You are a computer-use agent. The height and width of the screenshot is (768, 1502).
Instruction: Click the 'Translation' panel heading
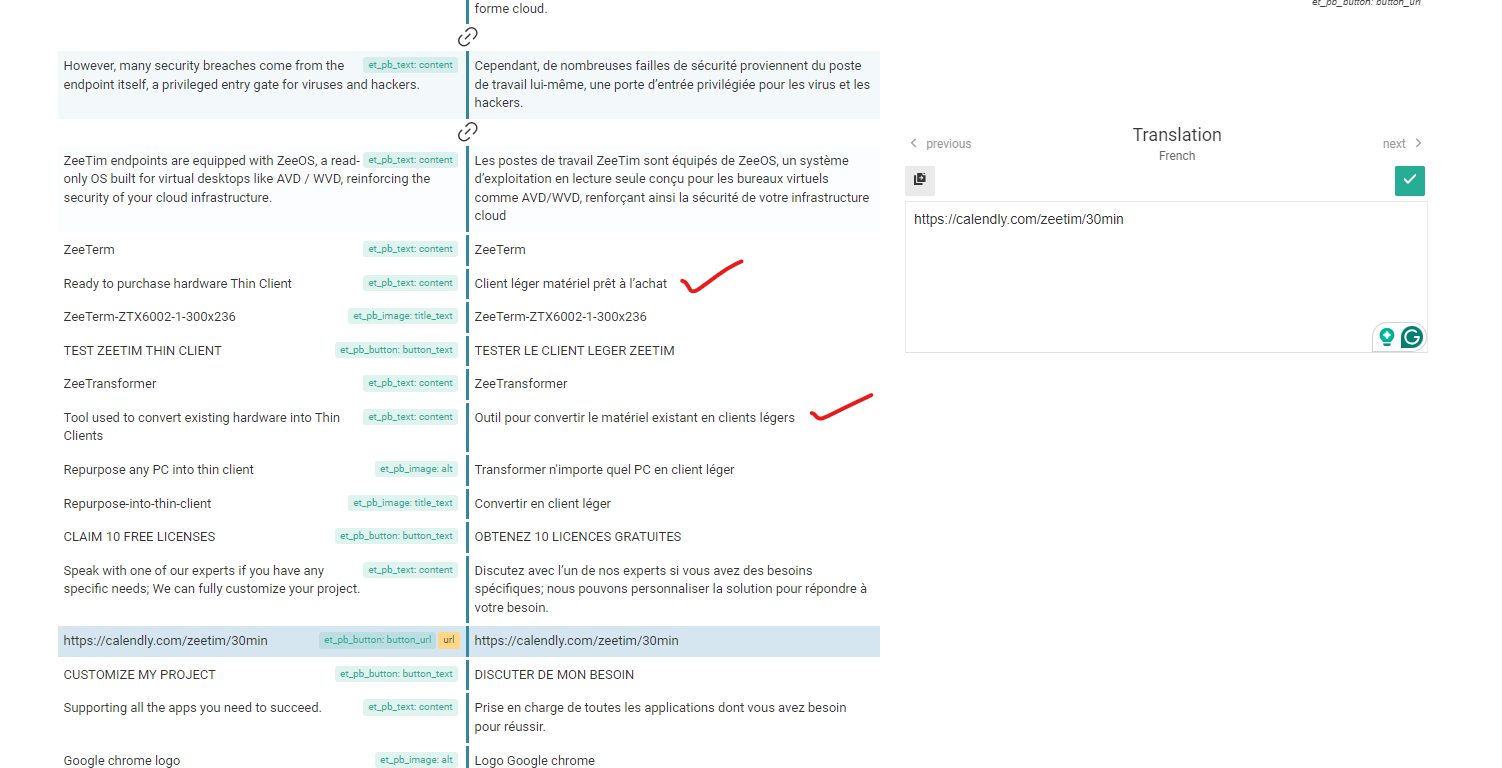pos(1177,135)
